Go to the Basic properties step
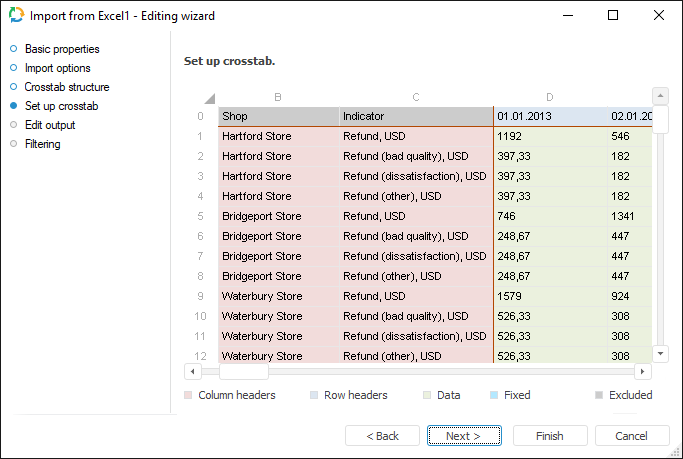This screenshot has width=683, height=459. [62, 49]
